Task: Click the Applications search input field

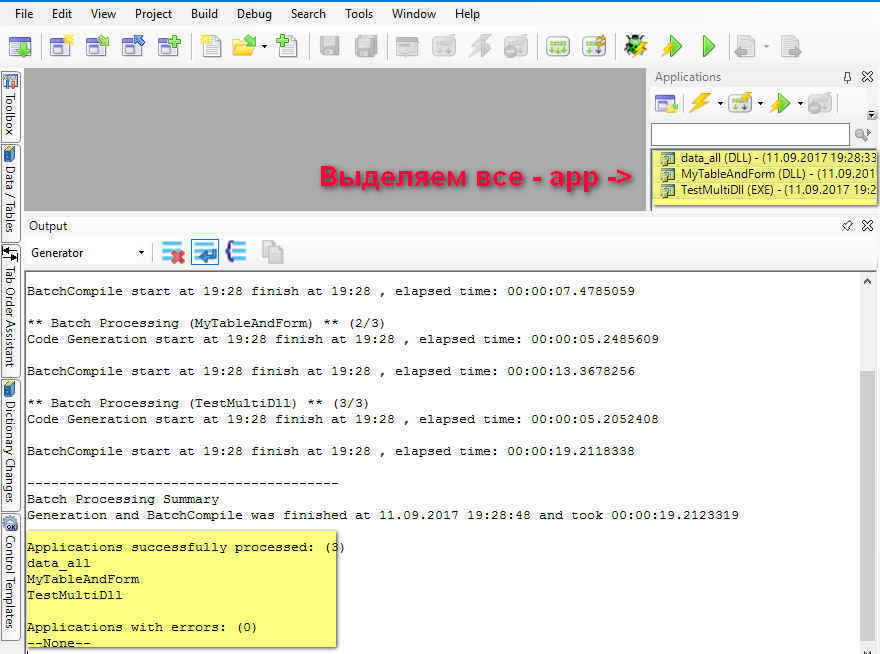Action: click(x=749, y=134)
